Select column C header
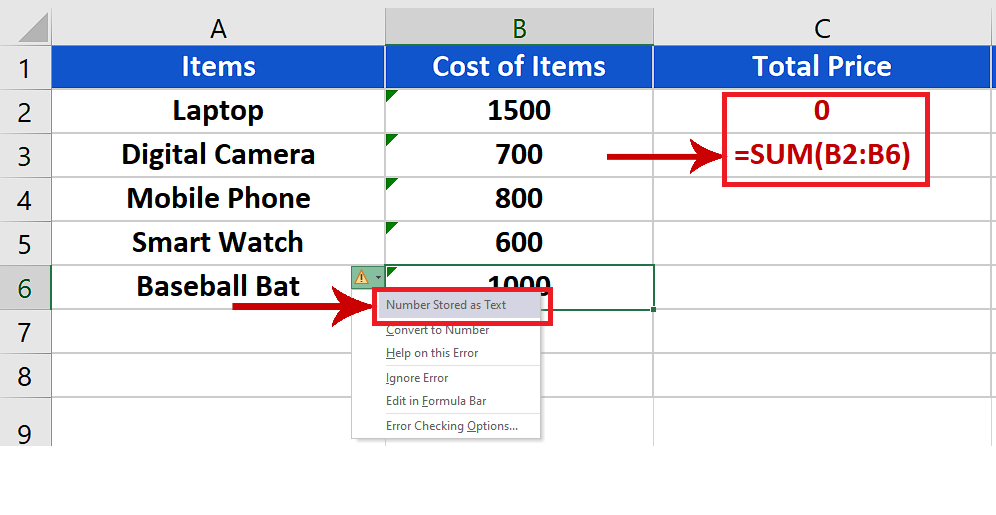Screen dimensions: 996x515 coord(824,28)
